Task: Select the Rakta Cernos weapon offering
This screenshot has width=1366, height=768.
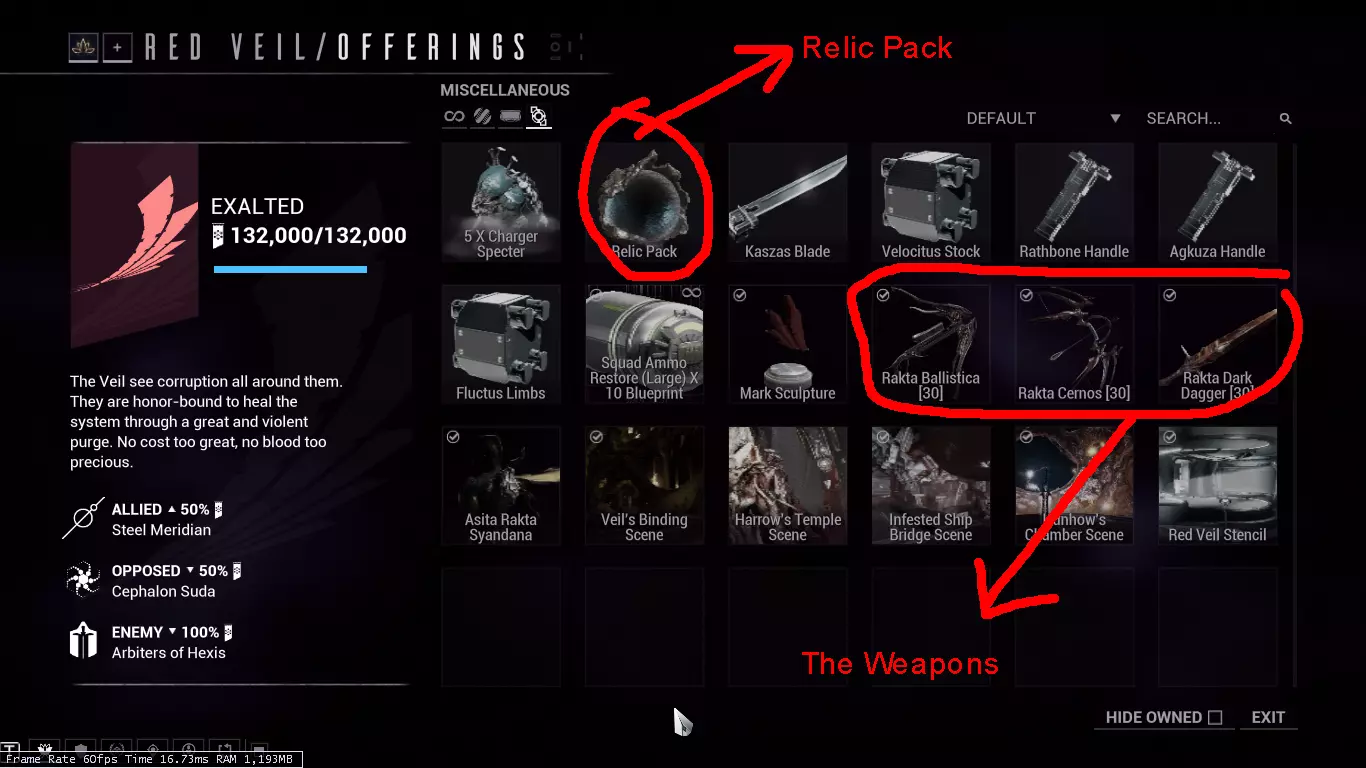Action: 1074,344
